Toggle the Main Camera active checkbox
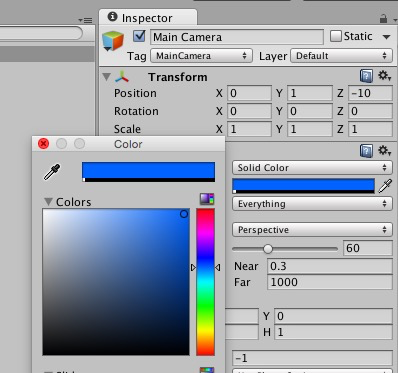The width and height of the screenshot is (398, 373). [139, 36]
